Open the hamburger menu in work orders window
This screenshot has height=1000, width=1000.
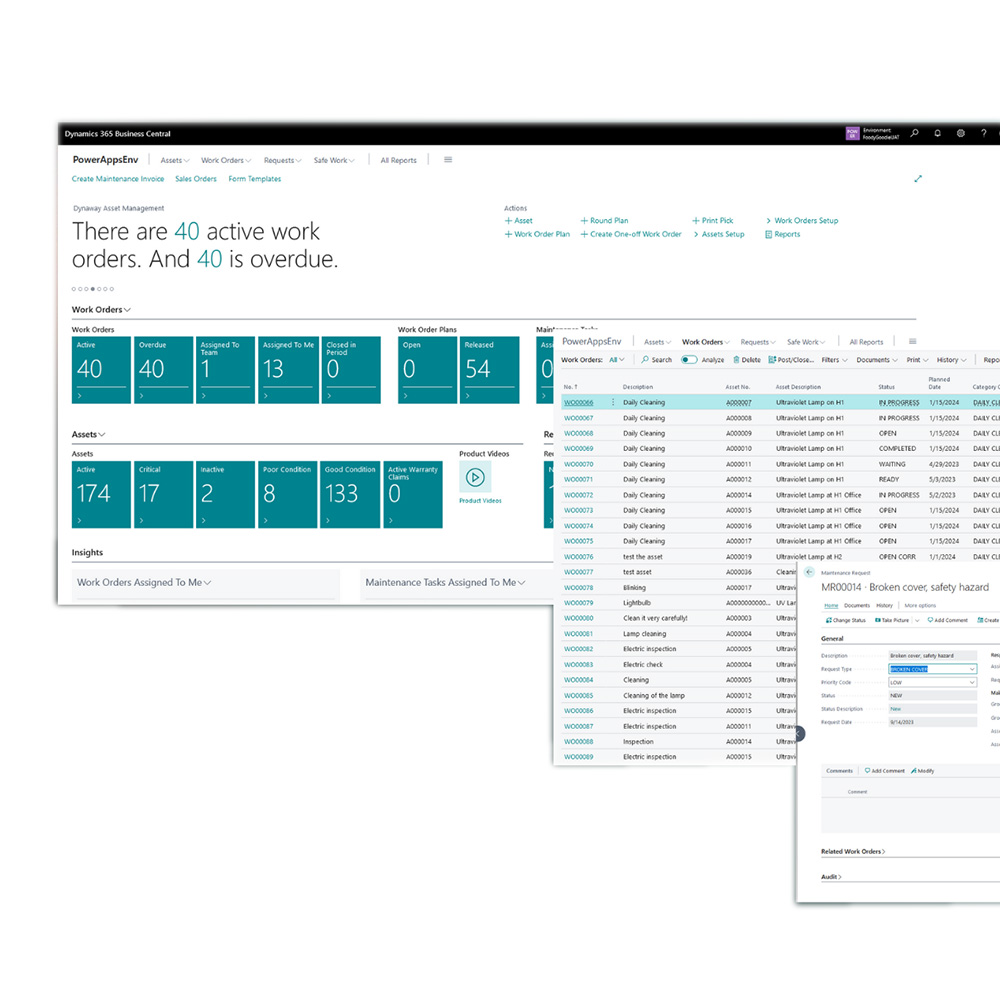913,341
